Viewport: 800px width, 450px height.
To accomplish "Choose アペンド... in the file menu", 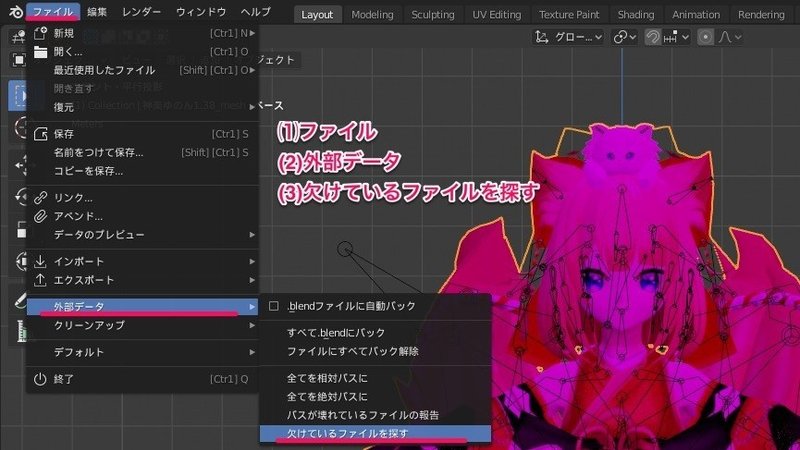I will click(x=142, y=216).
